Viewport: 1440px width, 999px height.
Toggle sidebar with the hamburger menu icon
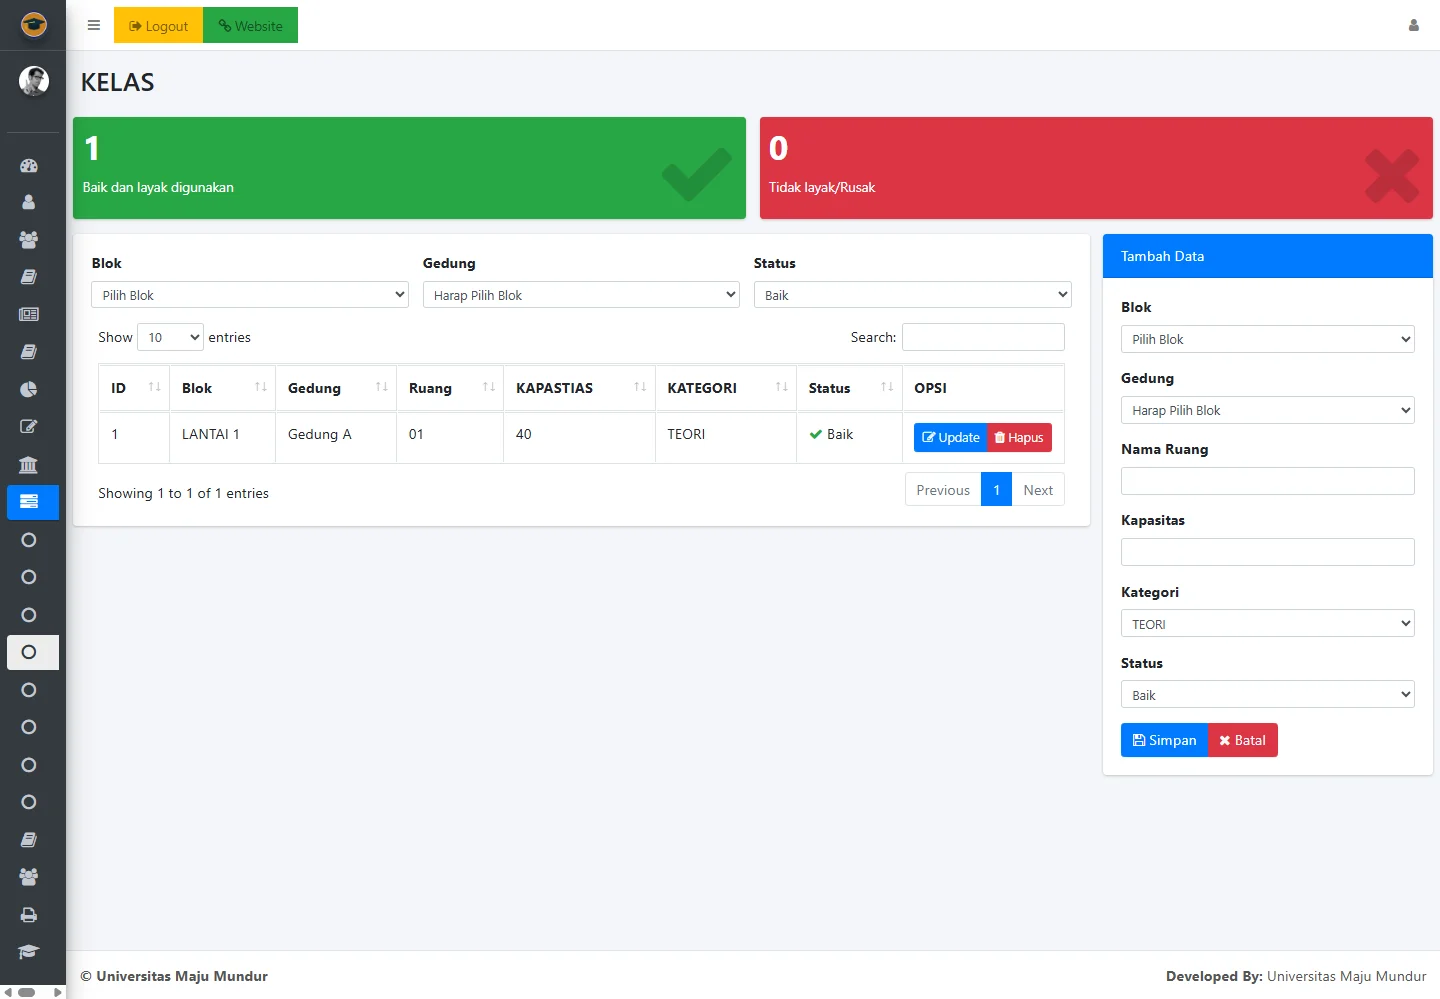click(x=94, y=26)
